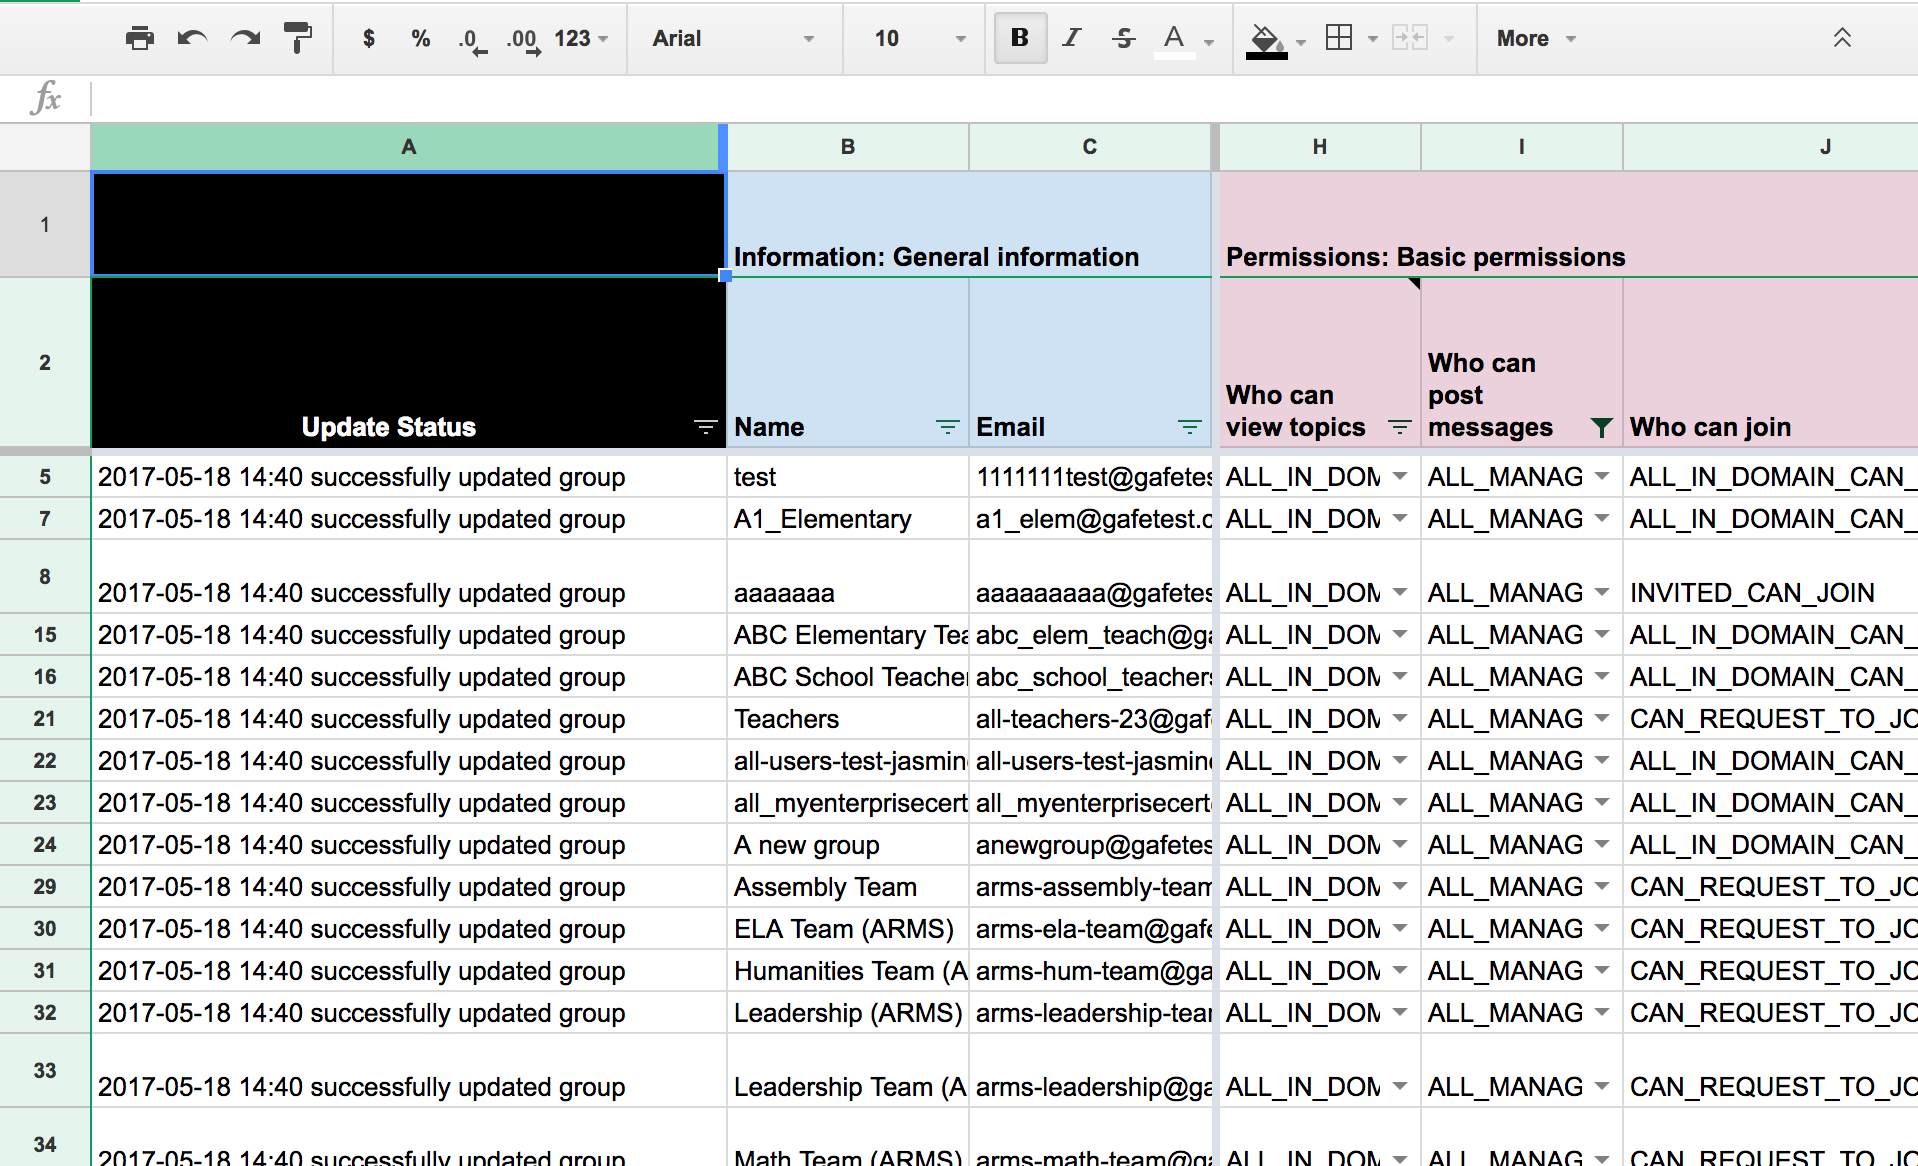Click the Redo arrow icon
1918x1166 pixels.
[245, 39]
